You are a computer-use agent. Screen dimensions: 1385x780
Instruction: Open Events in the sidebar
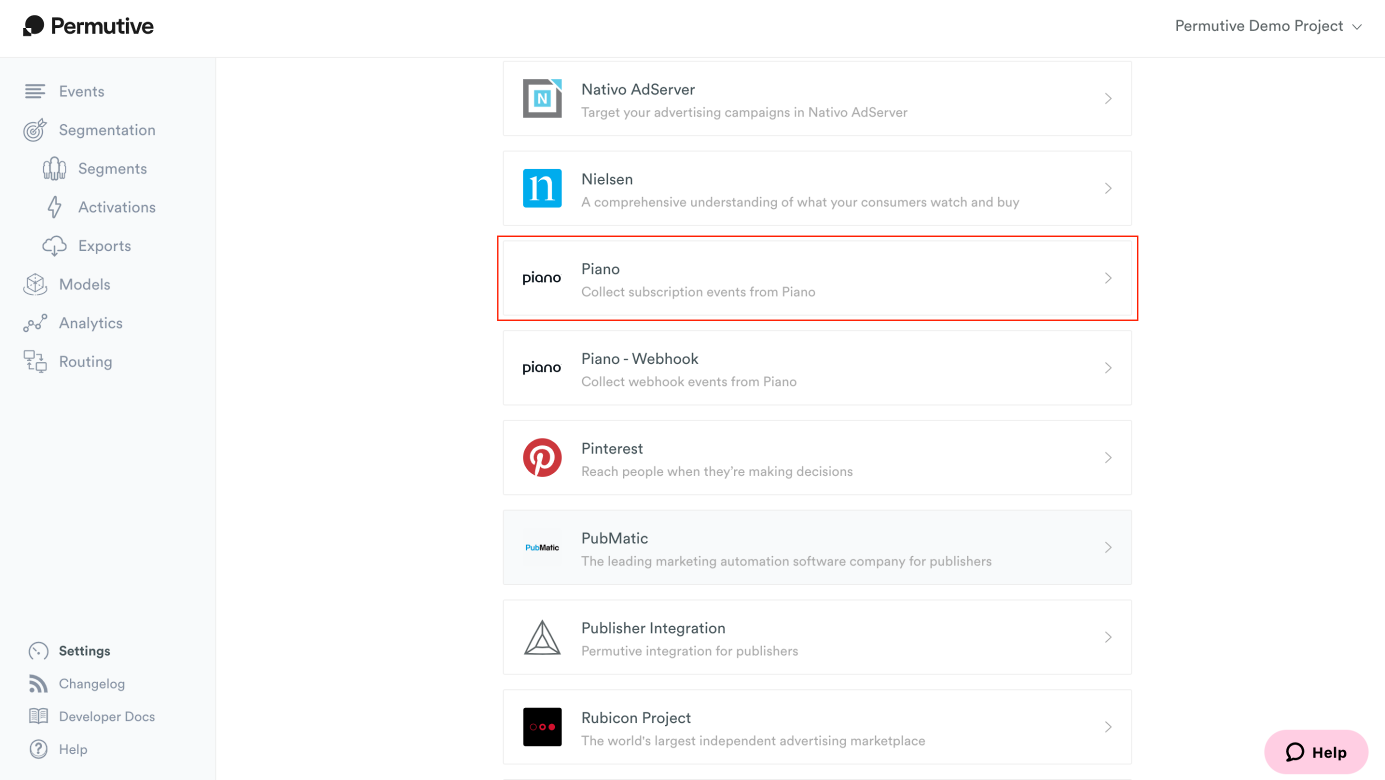pos(81,91)
